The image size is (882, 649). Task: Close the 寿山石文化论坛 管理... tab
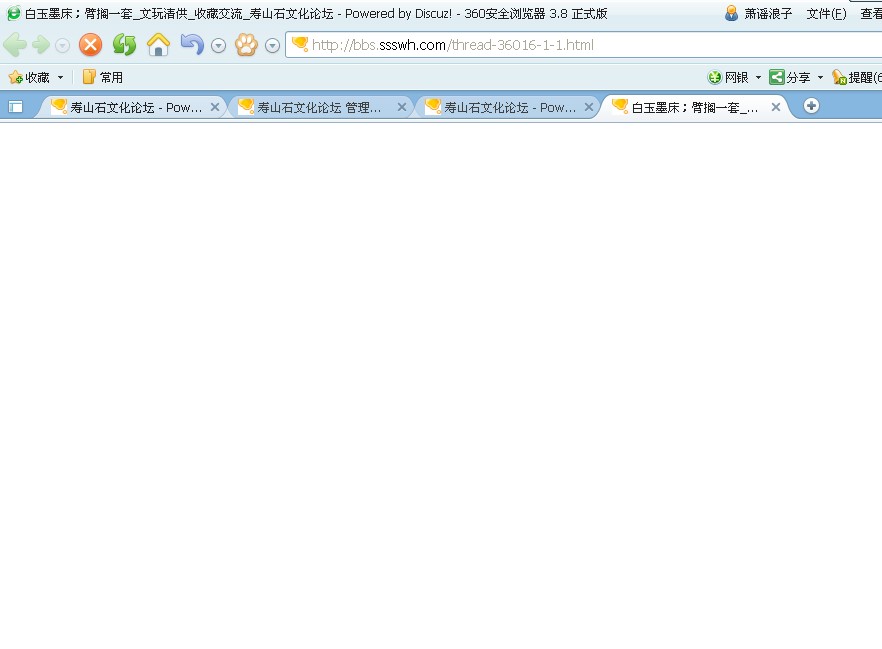point(402,107)
